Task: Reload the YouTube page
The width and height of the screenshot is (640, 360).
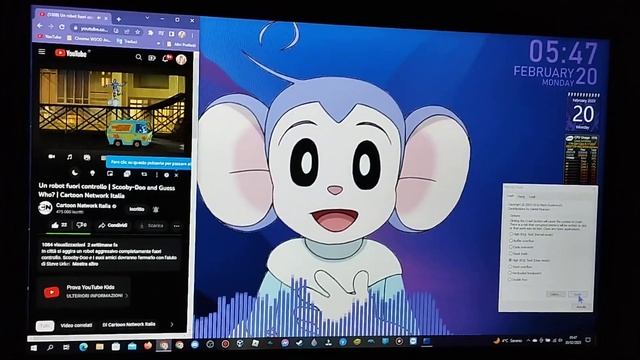Action: click(x=62, y=27)
